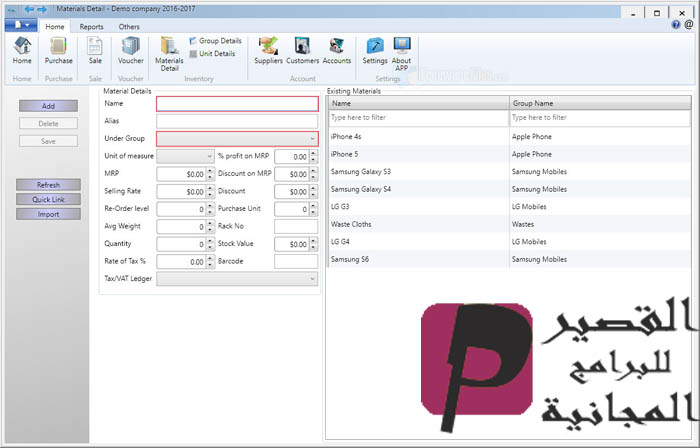Image resolution: width=700 pixels, height=448 pixels.
Task: Adjust the Purchase Unit stepper
Action: pos(313,209)
